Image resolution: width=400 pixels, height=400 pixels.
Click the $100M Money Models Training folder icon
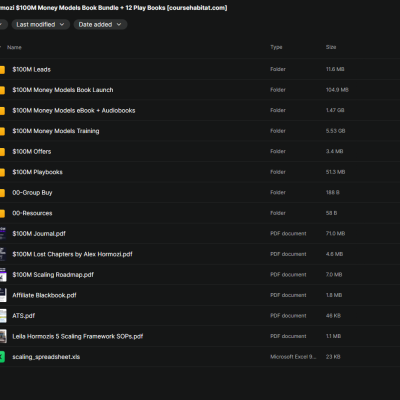[x=2, y=131]
